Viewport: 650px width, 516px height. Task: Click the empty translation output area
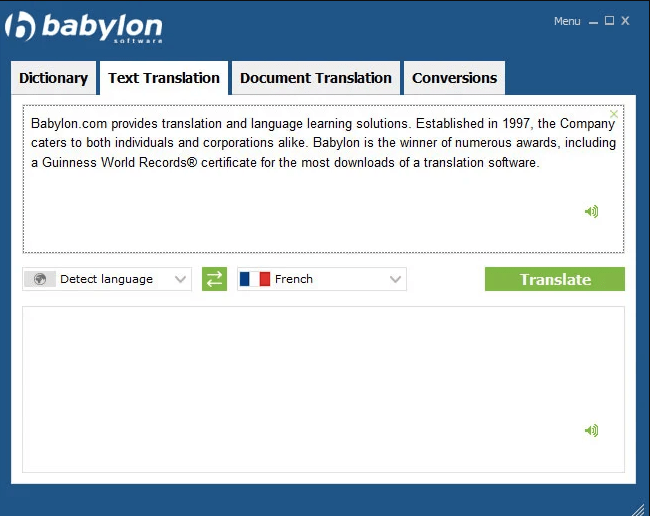click(x=323, y=389)
